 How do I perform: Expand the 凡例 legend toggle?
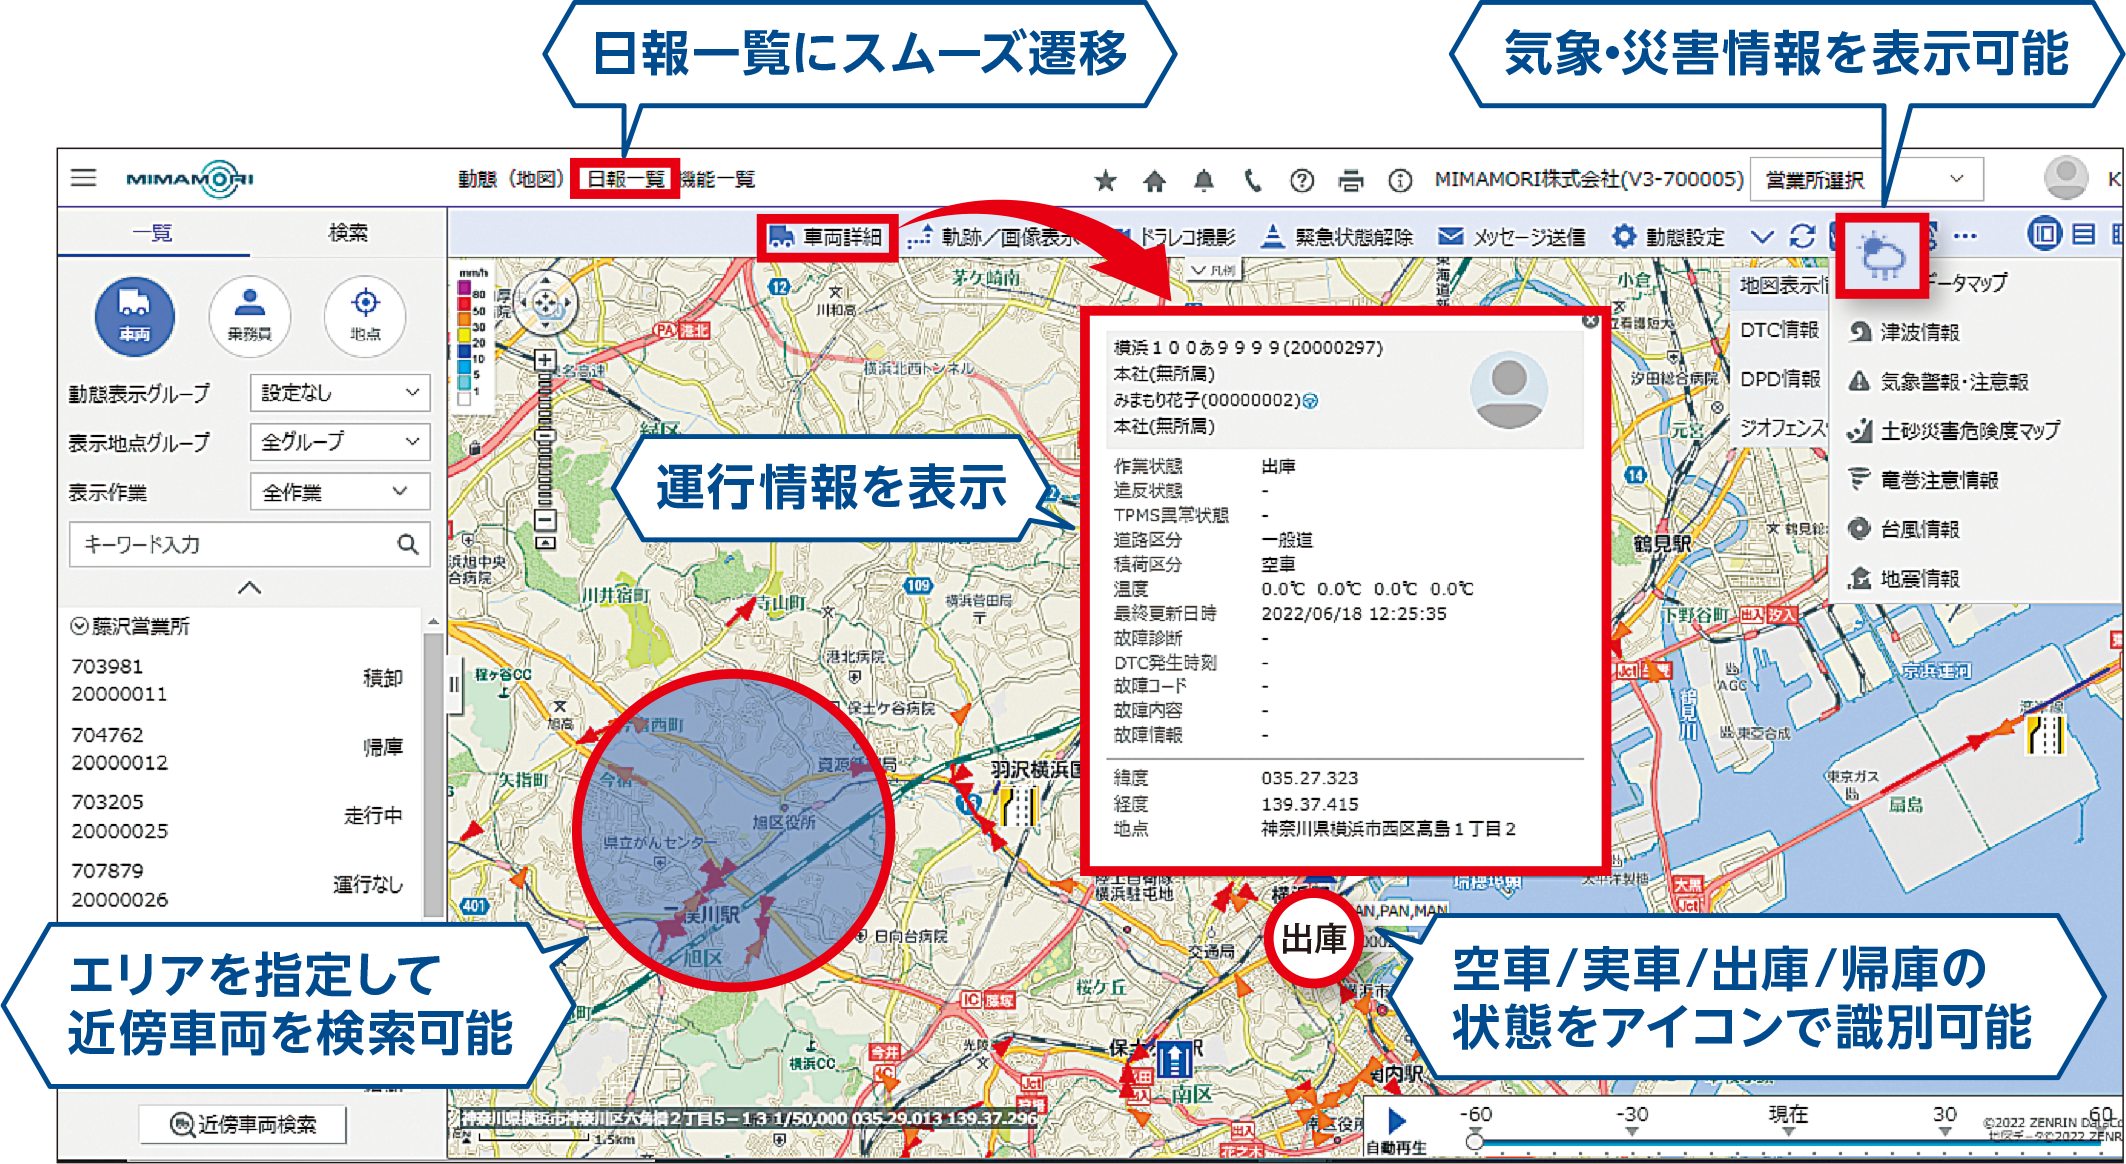pyautogui.click(x=1214, y=271)
